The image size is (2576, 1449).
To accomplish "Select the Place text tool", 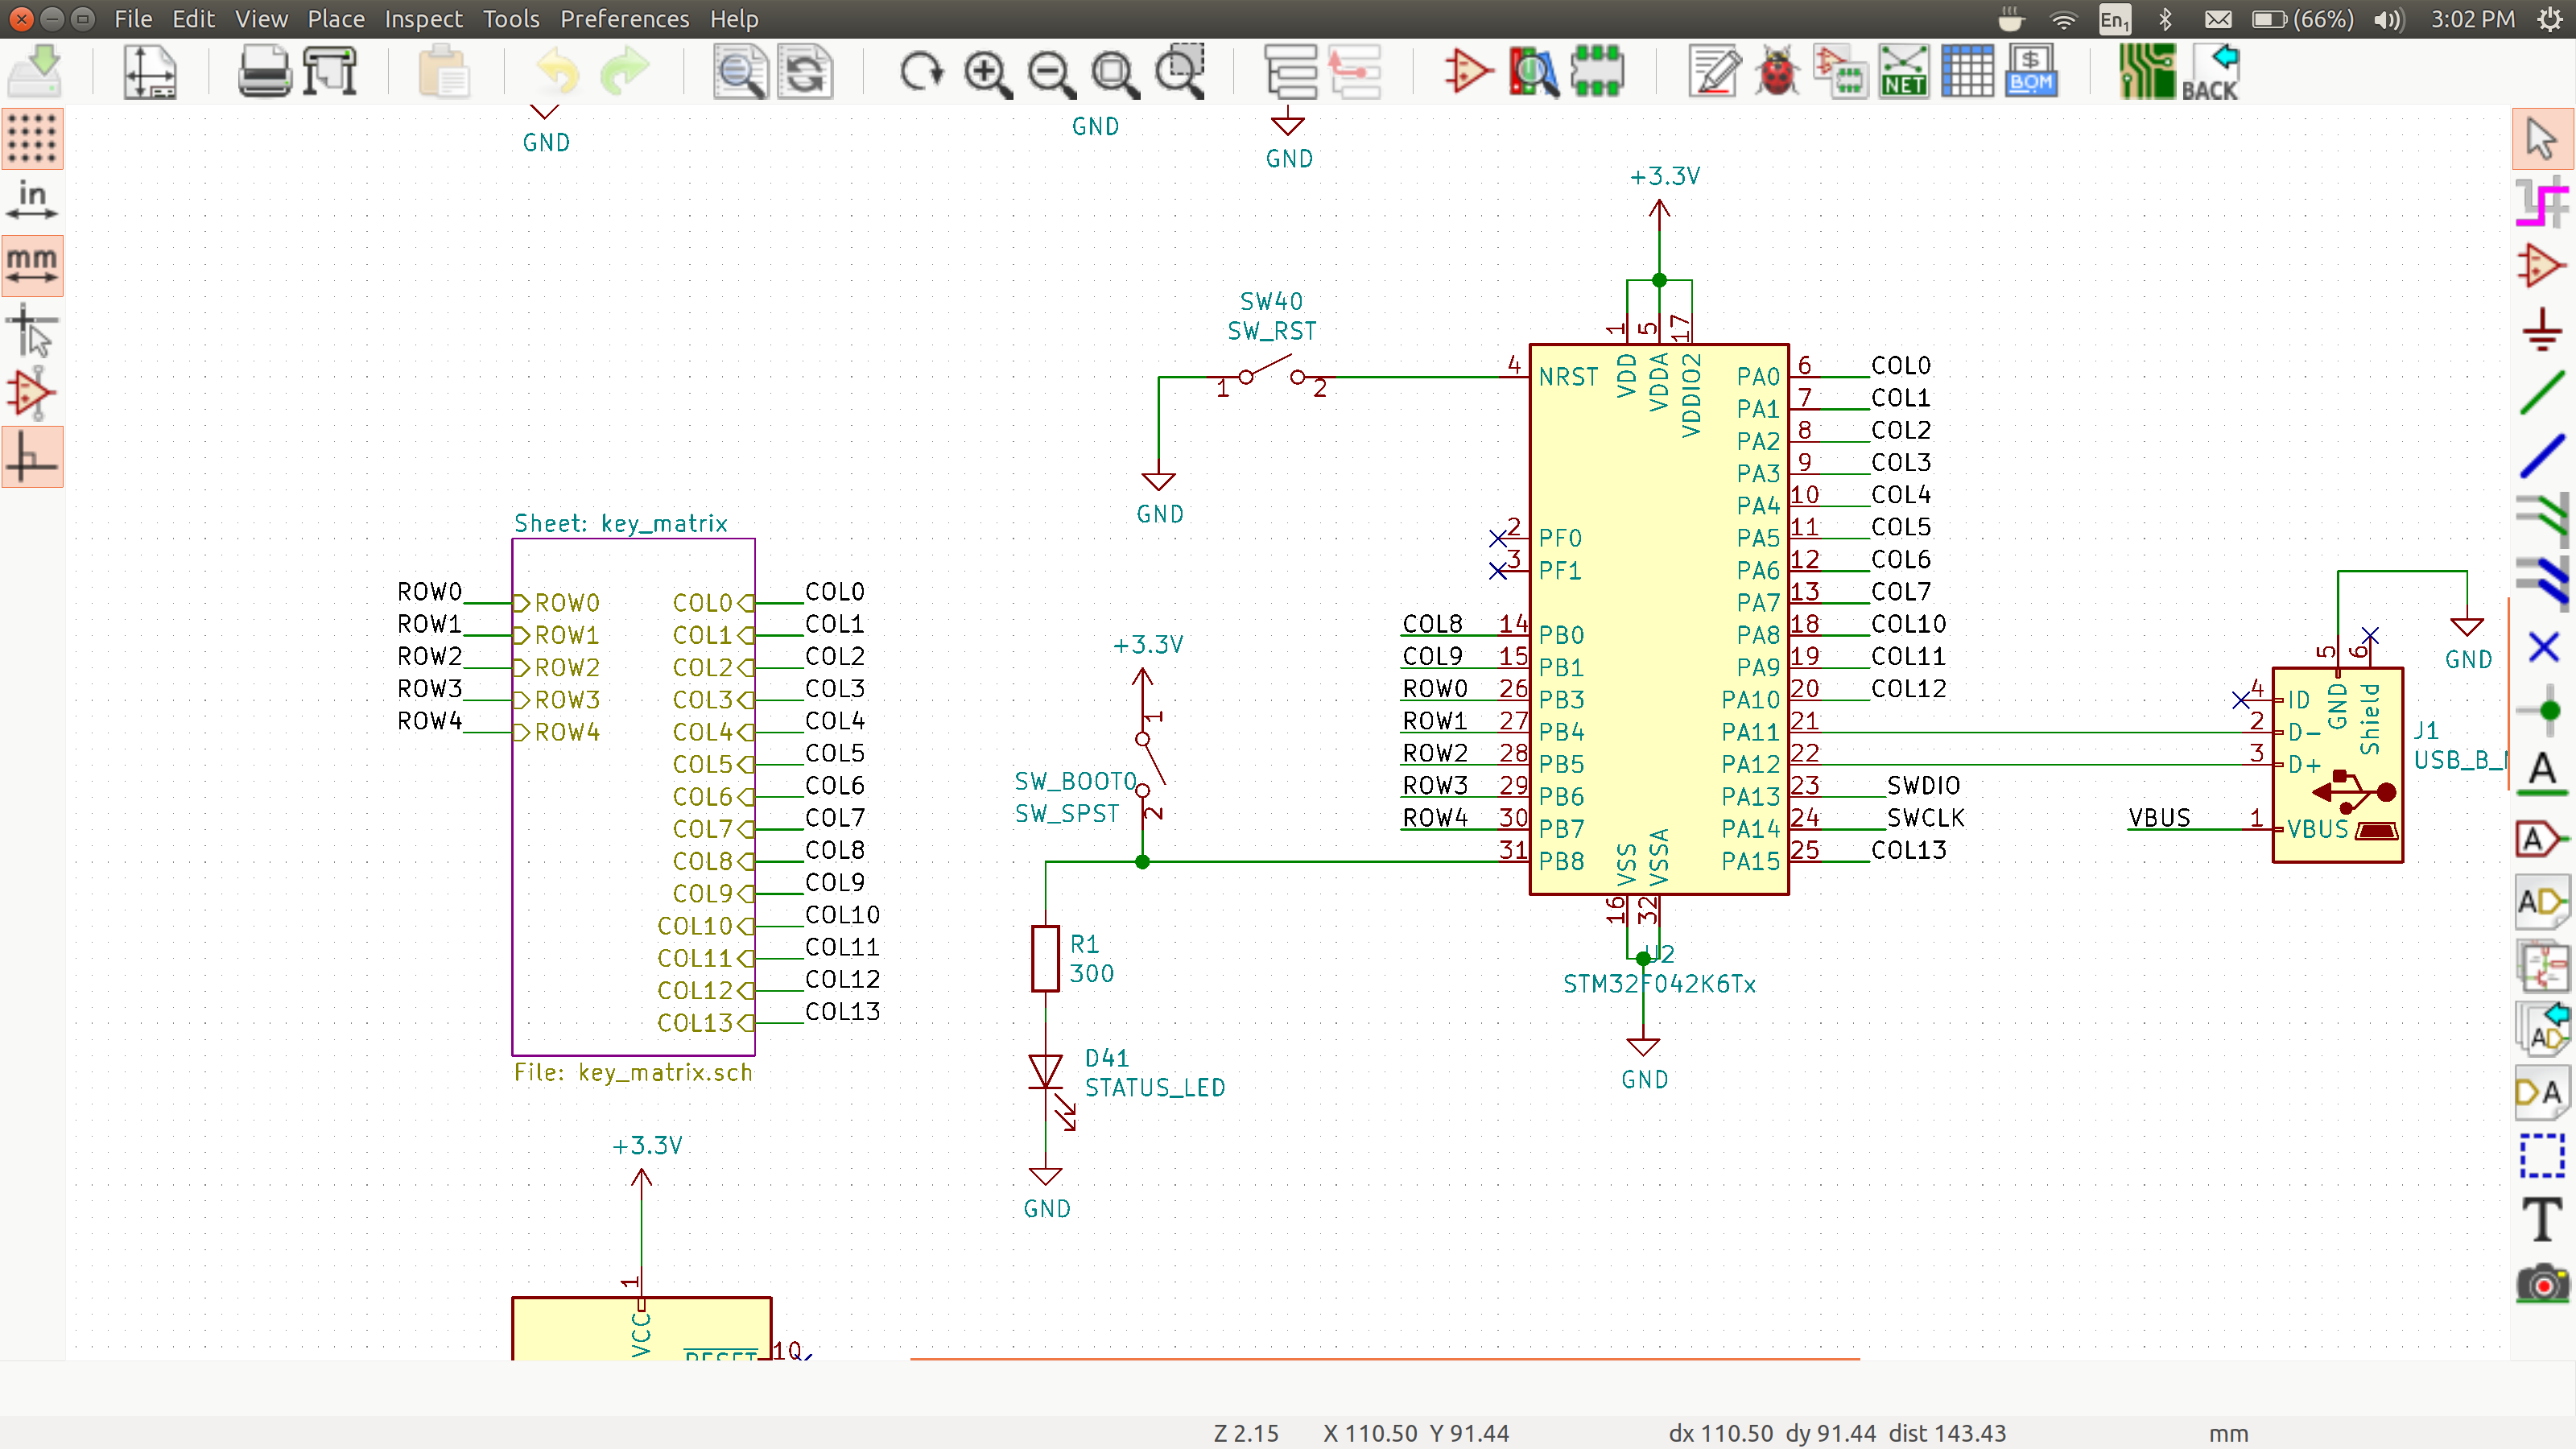I will click(2541, 1219).
